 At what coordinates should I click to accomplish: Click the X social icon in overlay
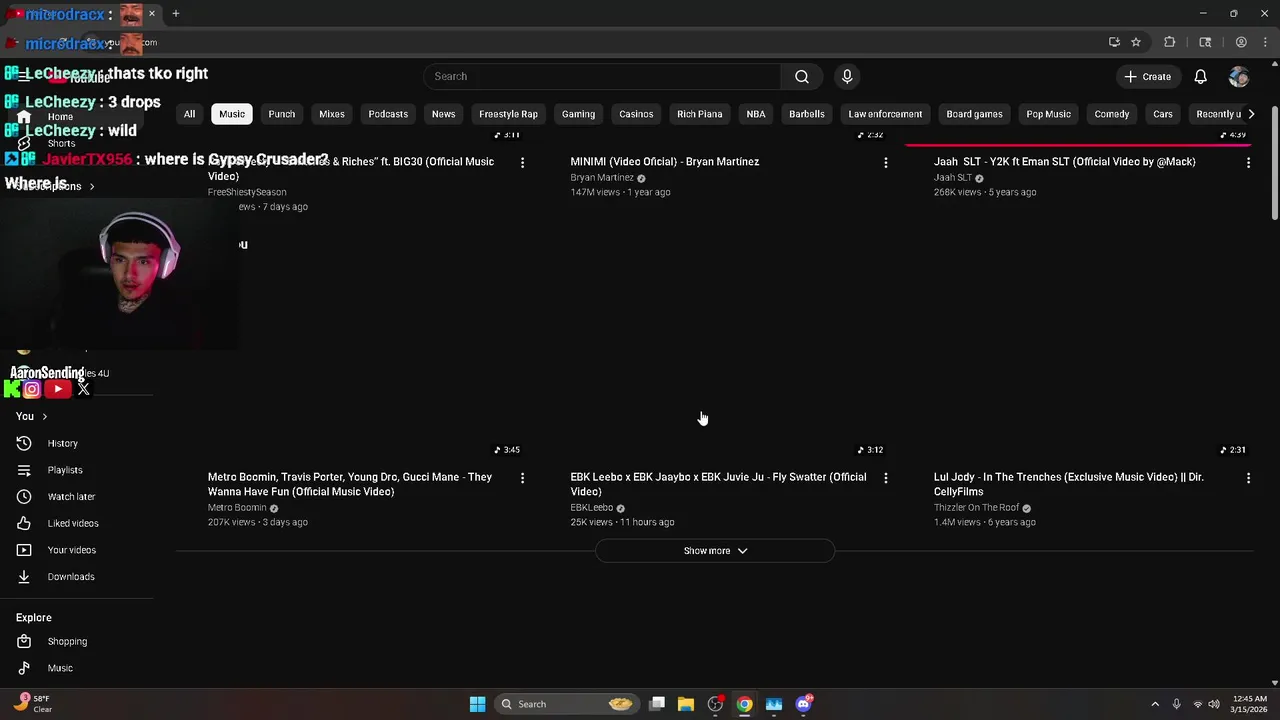(84, 390)
